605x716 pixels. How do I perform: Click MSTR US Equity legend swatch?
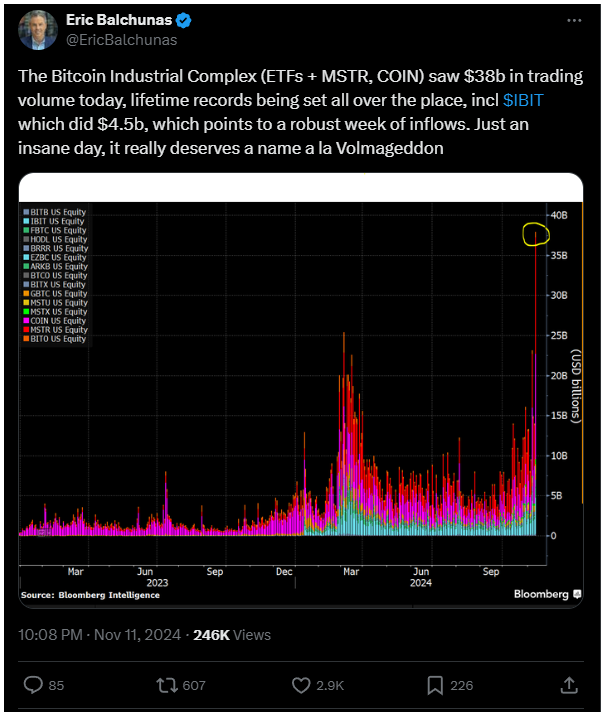coord(26,330)
